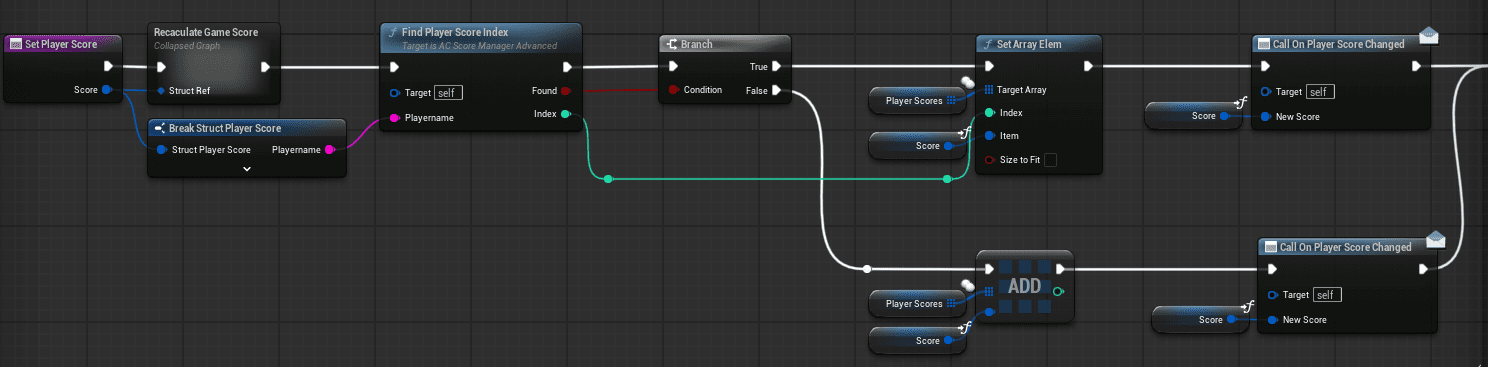Click the Target pin on upper Call On Player Score Changed
This screenshot has width=1488, height=367.
coord(1266,92)
